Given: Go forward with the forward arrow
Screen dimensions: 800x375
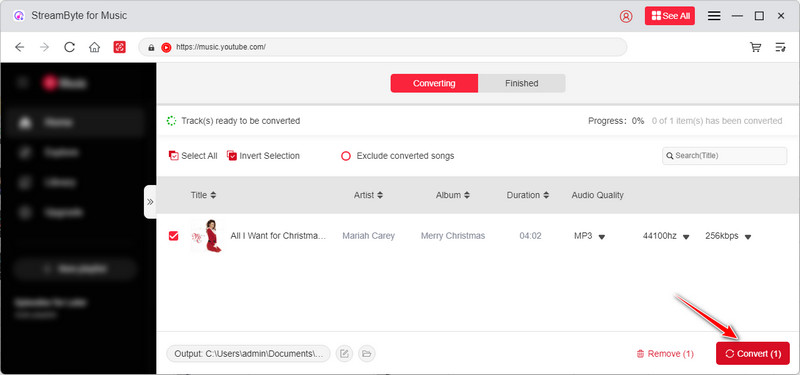Looking at the screenshot, I should tap(44, 47).
